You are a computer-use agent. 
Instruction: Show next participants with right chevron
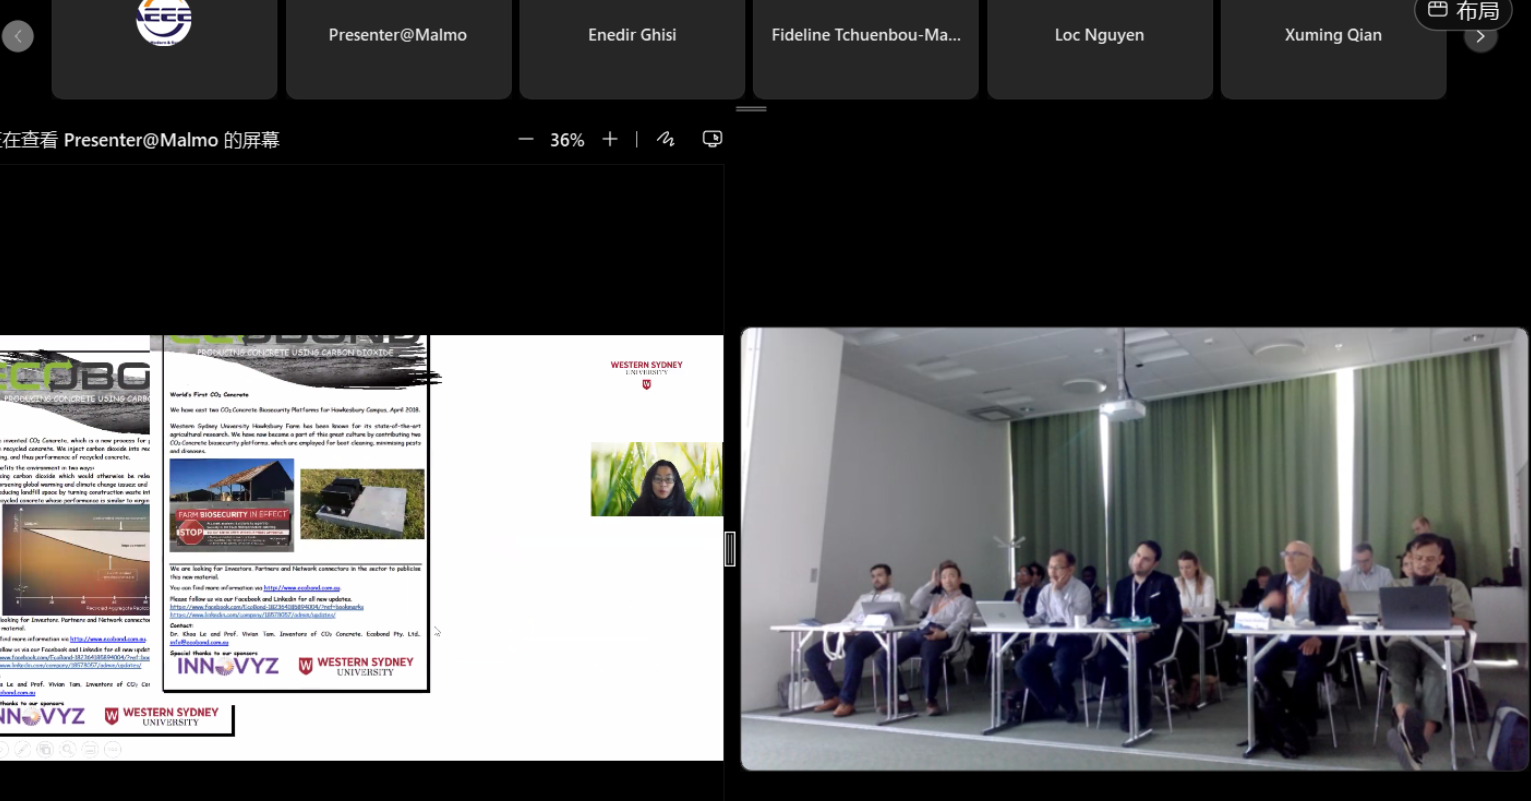[x=1480, y=37]
